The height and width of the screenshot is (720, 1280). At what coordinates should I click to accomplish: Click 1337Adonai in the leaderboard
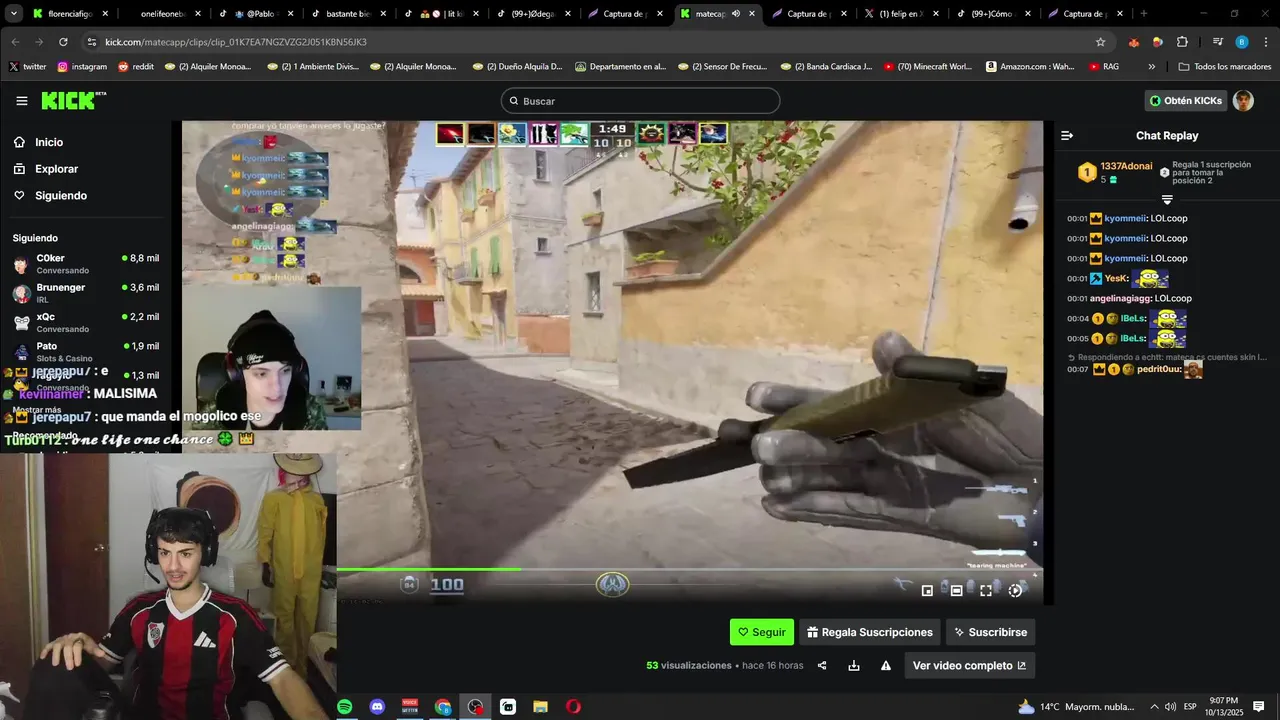coord(1126,166)
